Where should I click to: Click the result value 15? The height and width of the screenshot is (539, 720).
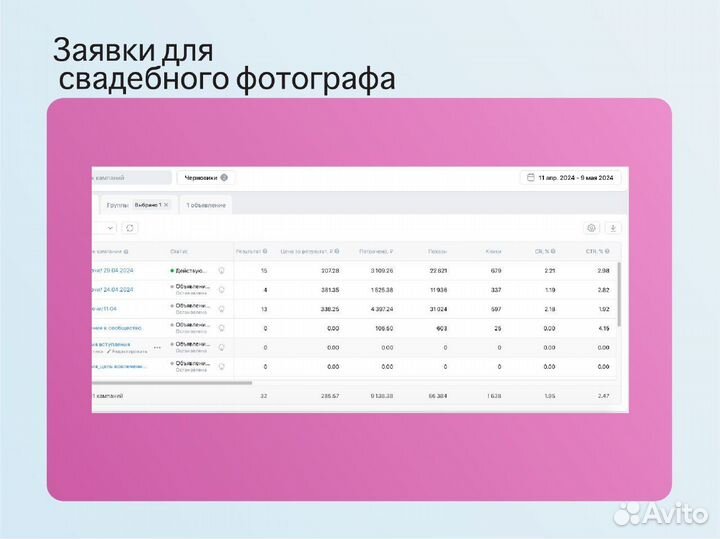[264, 271]
